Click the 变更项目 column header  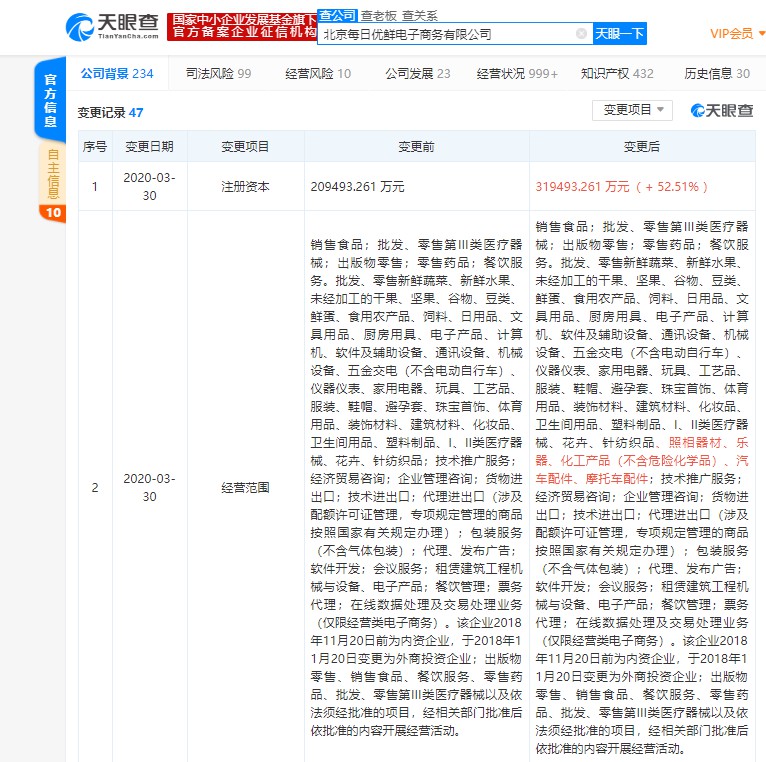[x=245, y=146]
